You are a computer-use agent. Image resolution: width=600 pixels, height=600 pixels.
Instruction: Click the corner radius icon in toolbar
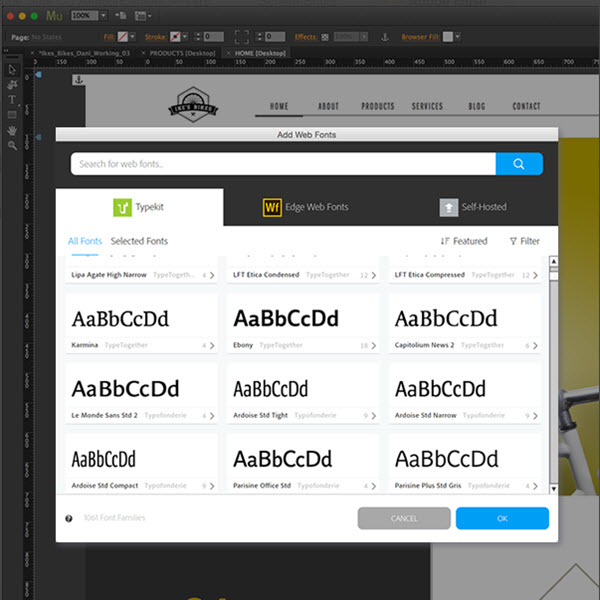241,37
